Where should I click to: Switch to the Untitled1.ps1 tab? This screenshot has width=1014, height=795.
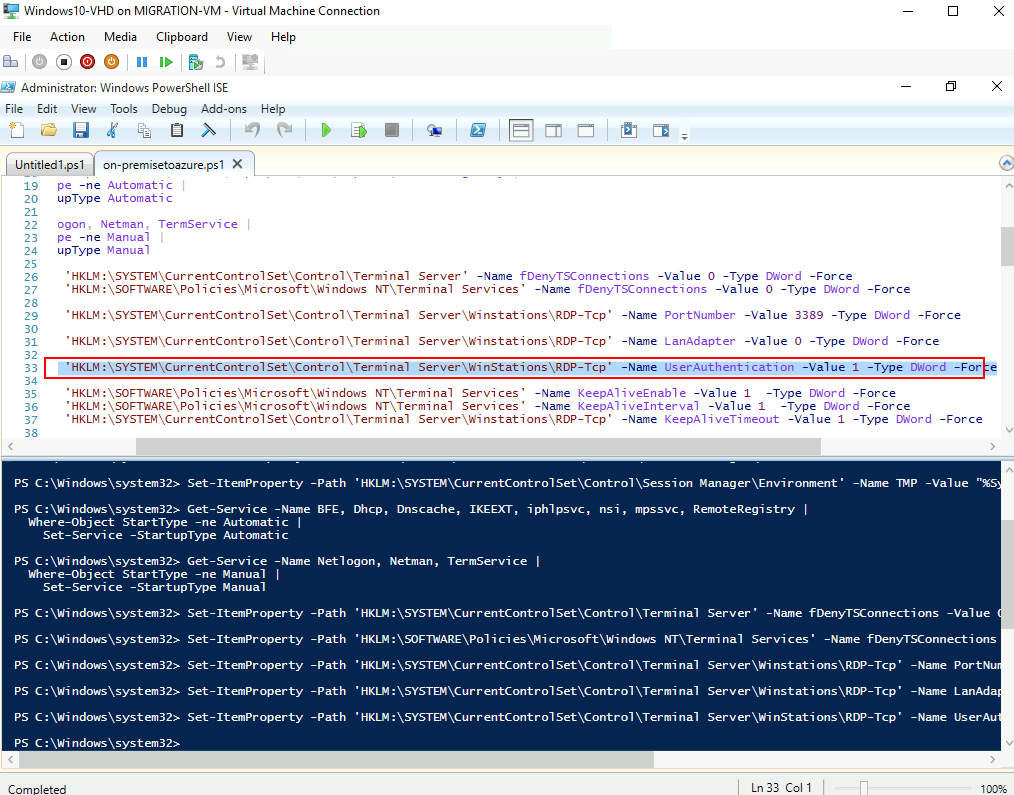click(50, 164)
